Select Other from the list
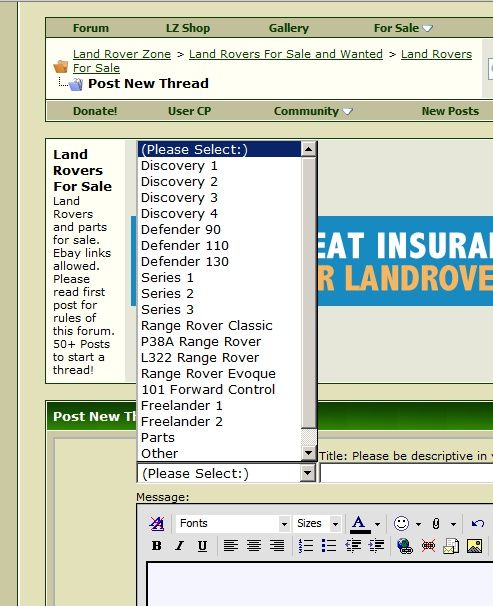Screen dimensions: 493x606 pyautogui.click(x=219, y=454)
